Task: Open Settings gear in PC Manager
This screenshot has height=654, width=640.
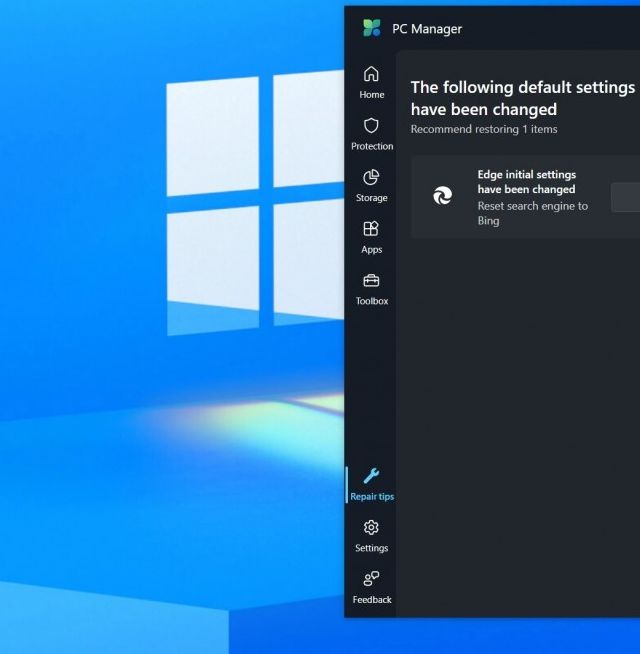Action: click(x=371, y=536)
